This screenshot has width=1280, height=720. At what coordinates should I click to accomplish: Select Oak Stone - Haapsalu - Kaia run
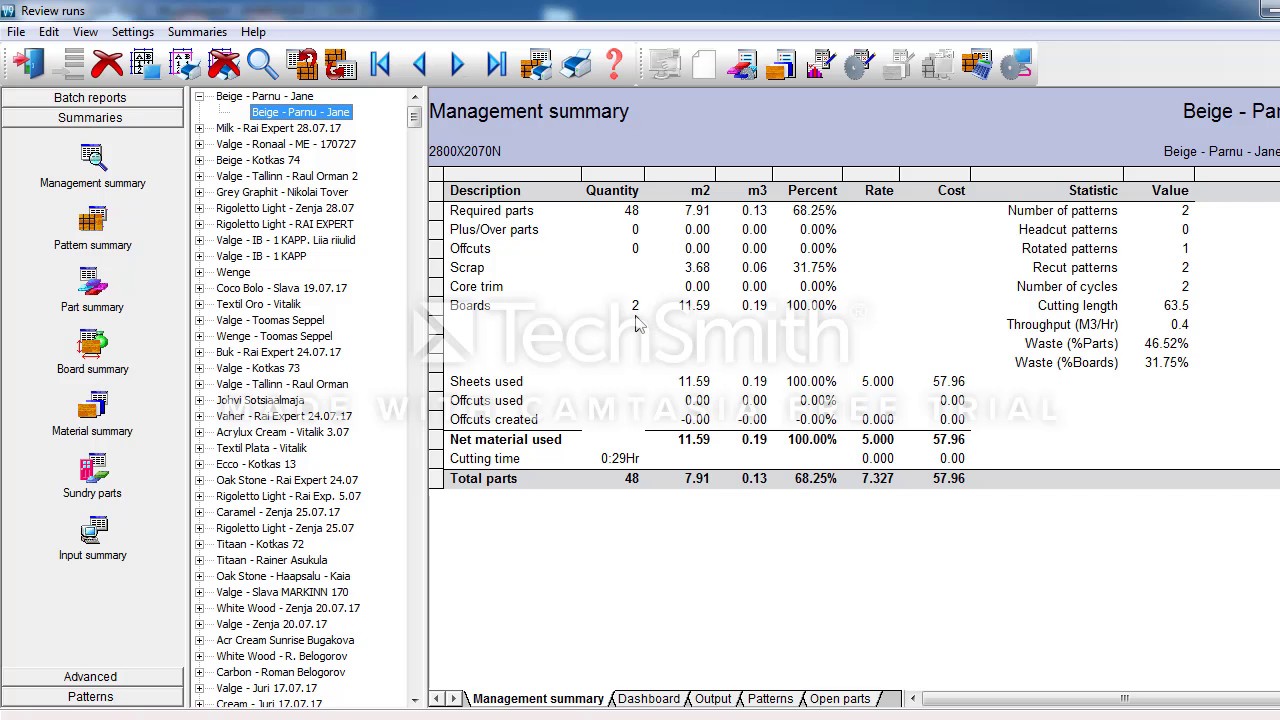coord(283,576)
